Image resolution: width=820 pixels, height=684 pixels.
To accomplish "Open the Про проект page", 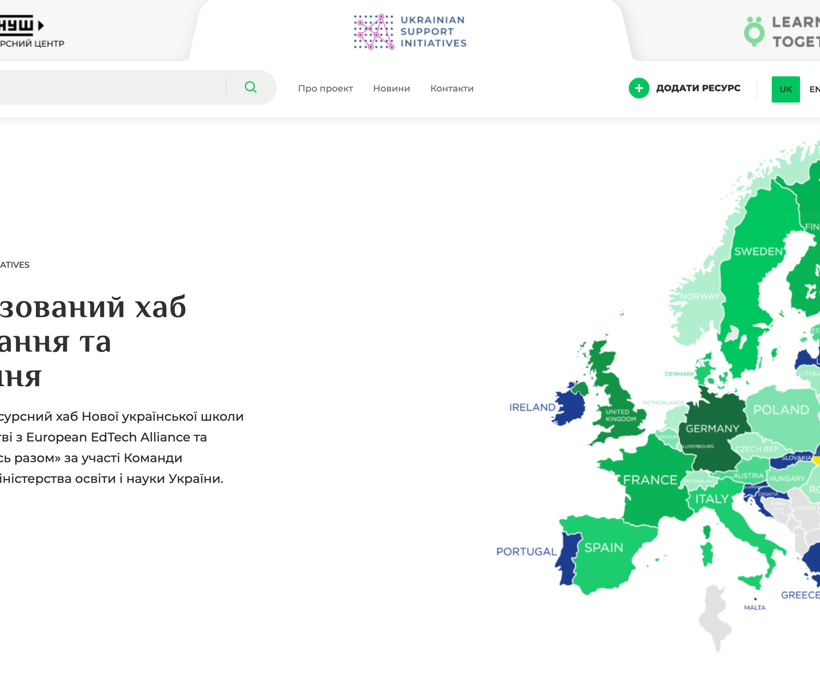I will (x=325, y=88).
